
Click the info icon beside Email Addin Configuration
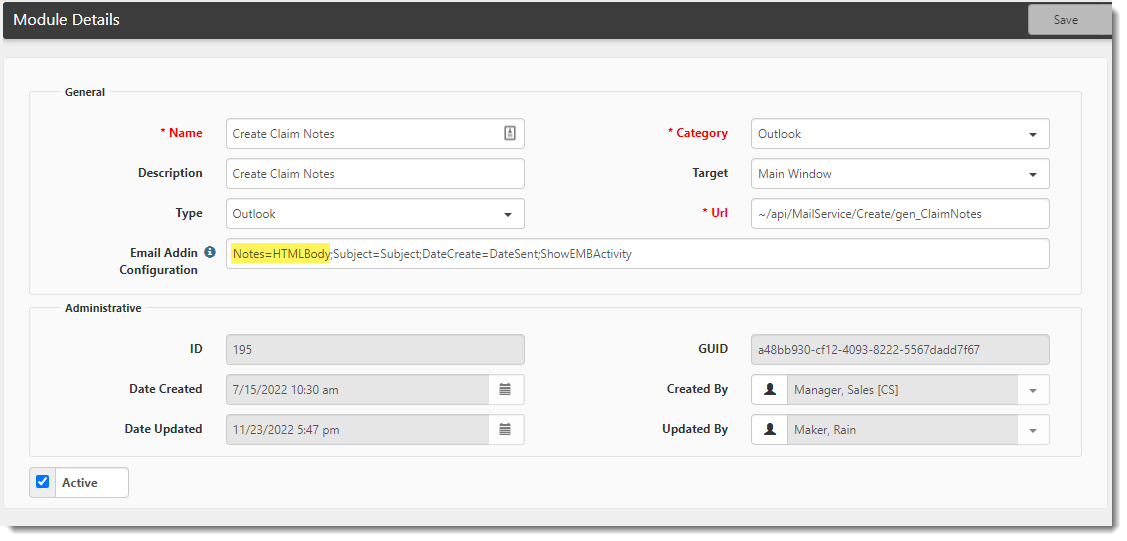(x=210, y=253)
